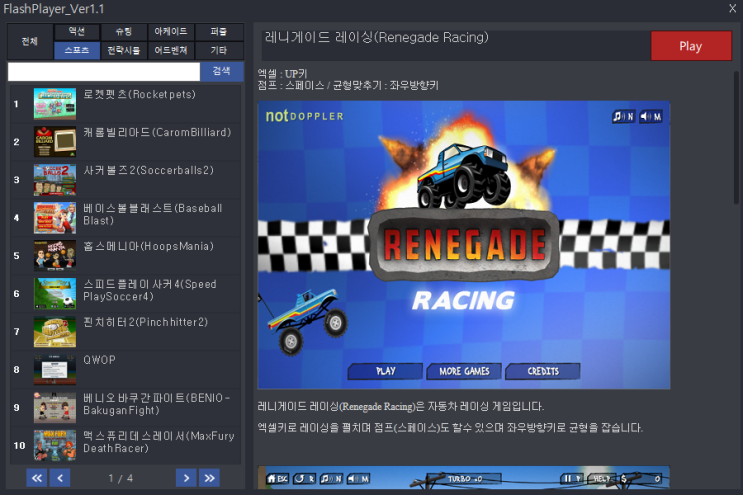Viewport: 743px width, 495px height.
Task: Click the pause icon in lower screenshot
Action: pos(571,479)
